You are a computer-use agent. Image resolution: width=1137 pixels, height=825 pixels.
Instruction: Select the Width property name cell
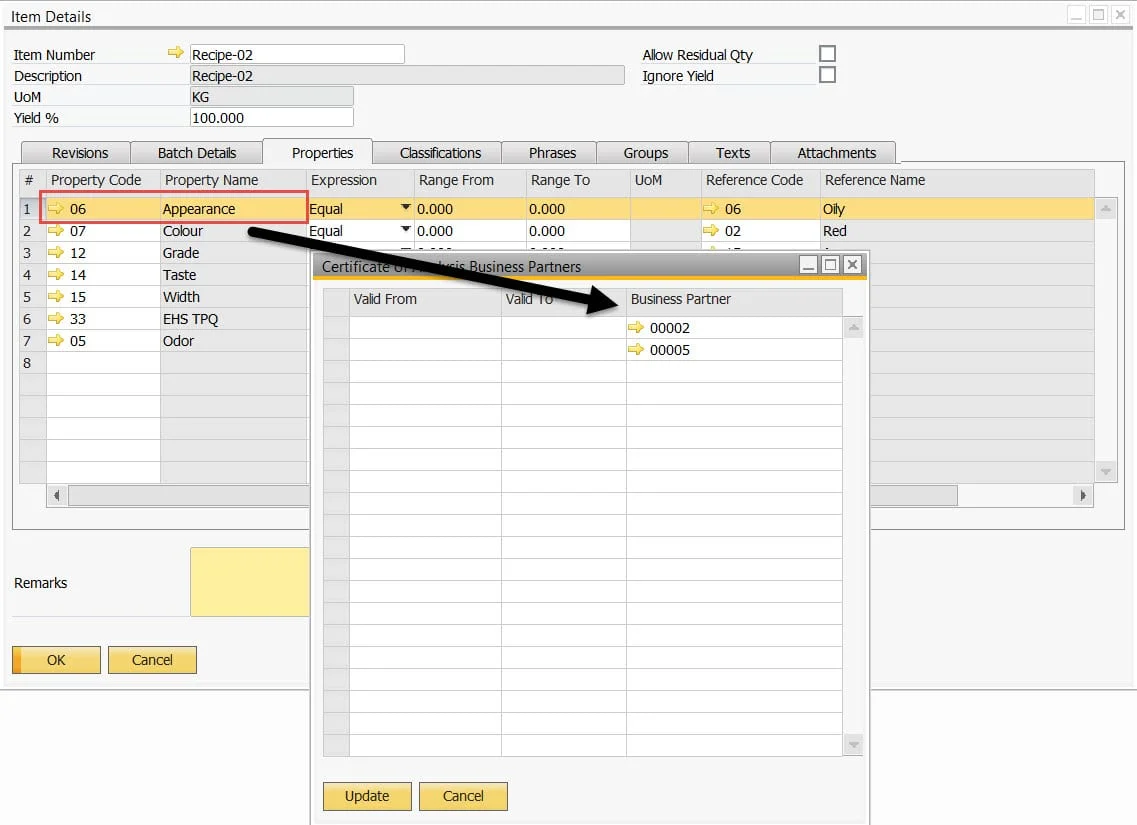coord(233,297)
